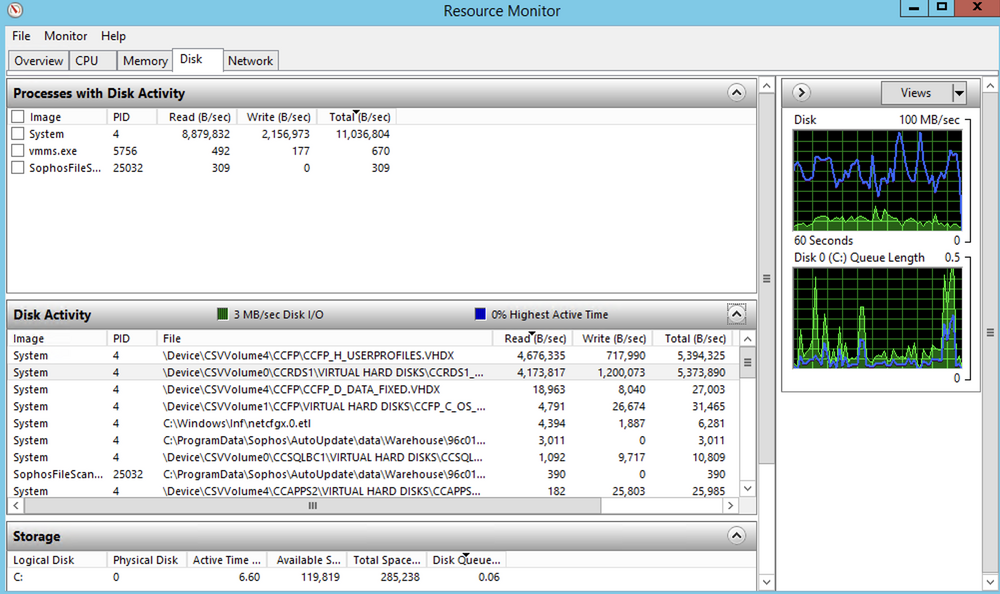Switch to the Overview tab
The height and width of the screenshot is (594, 1000).
(38, 61)
